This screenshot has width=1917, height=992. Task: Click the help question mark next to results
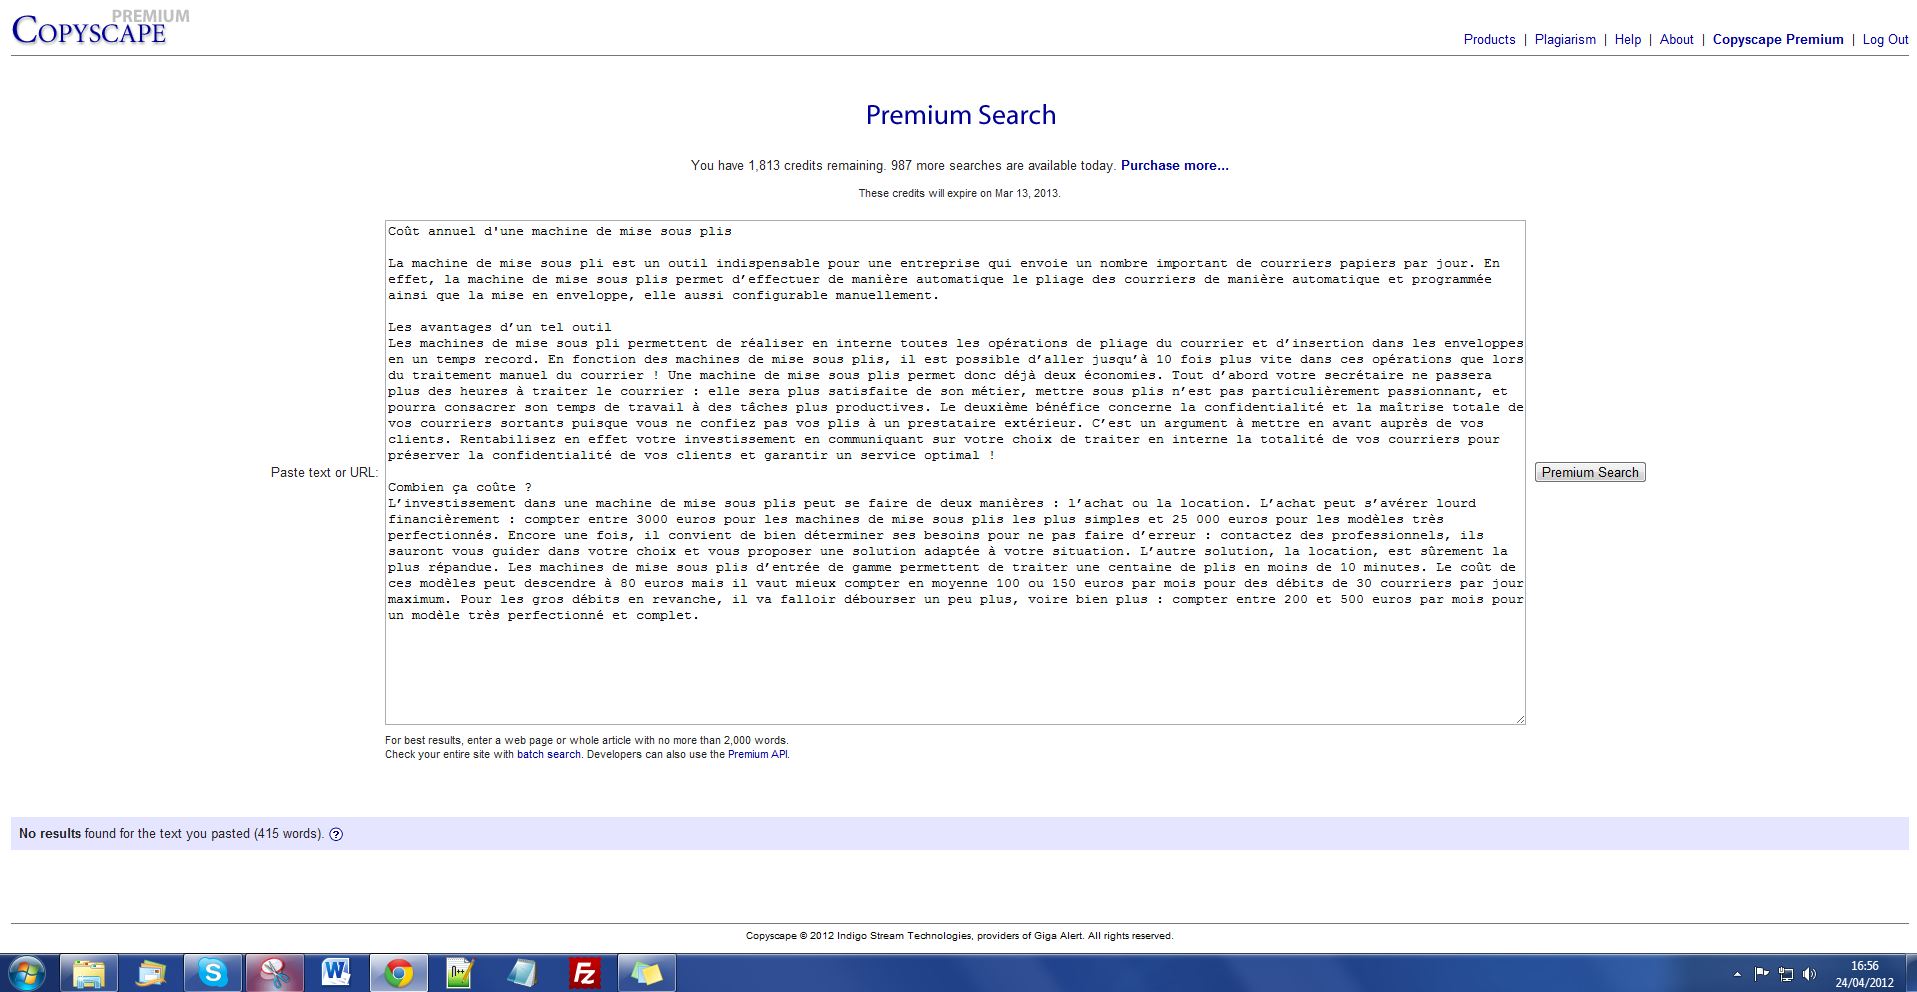click(x=336, y=834)
